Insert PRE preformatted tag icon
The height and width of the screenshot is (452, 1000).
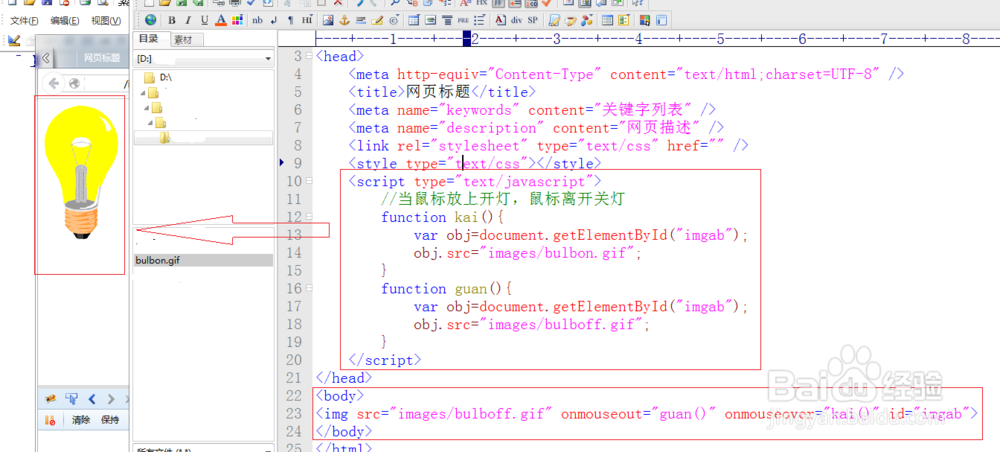tap(462, 20)
